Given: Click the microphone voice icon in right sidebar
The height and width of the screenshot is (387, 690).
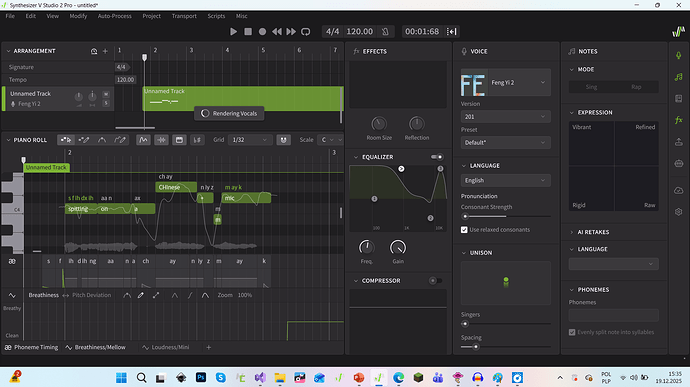Looking at the screenshot, I should tap(679, 55).
